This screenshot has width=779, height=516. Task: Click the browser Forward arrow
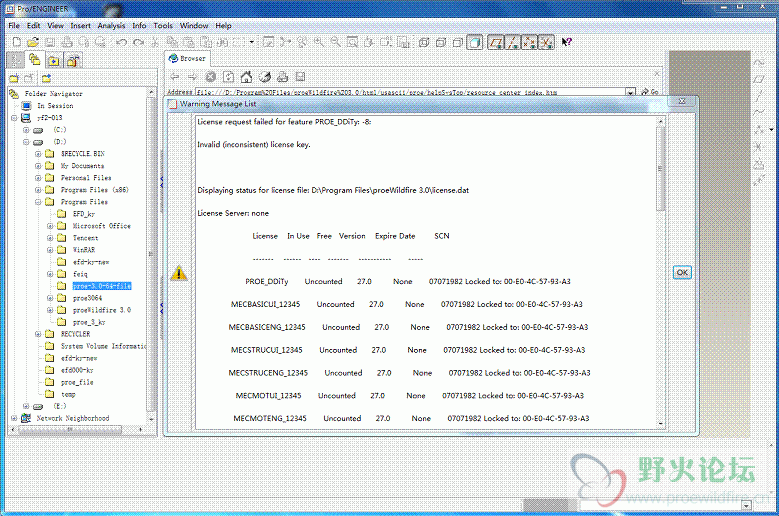point(193,77)
